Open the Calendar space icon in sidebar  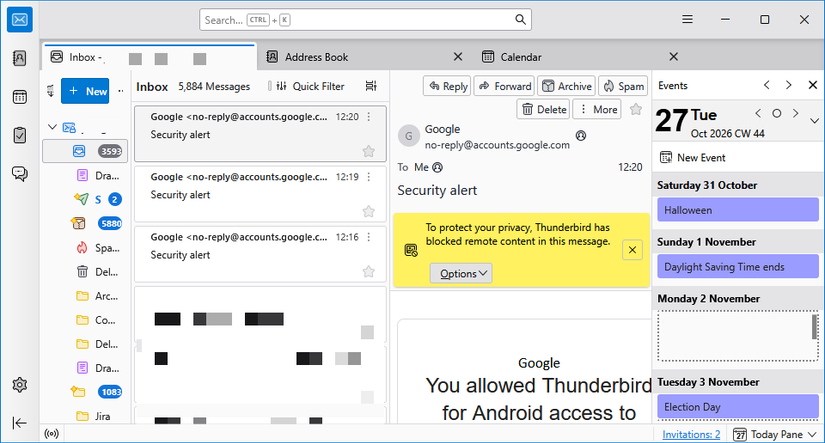(19, 97)
